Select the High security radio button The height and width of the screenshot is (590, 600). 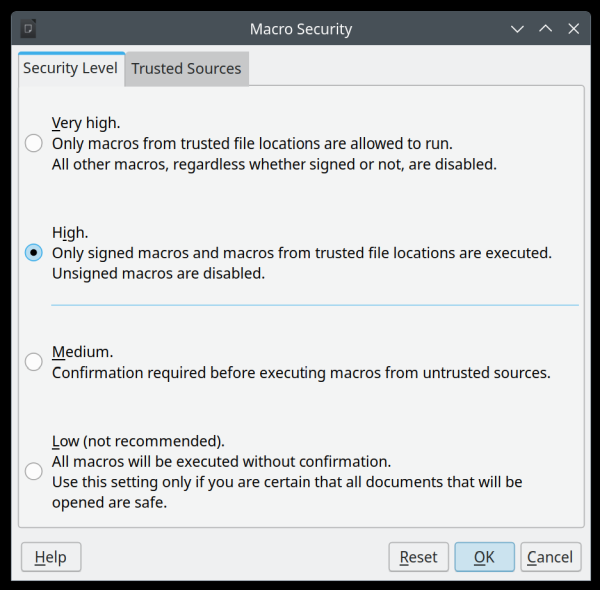[34, 253]
